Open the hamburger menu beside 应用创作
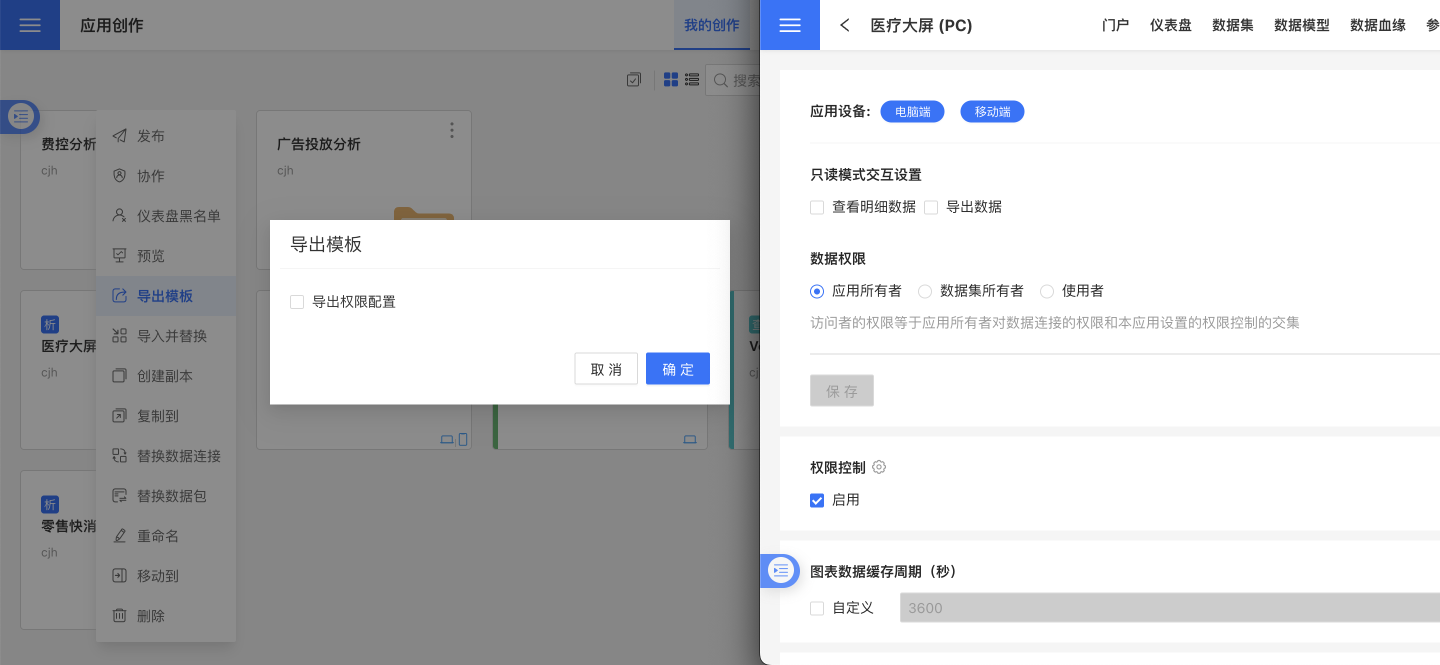Image resolution: width=1440 pixels, height=665 pixels. [30, 25]
